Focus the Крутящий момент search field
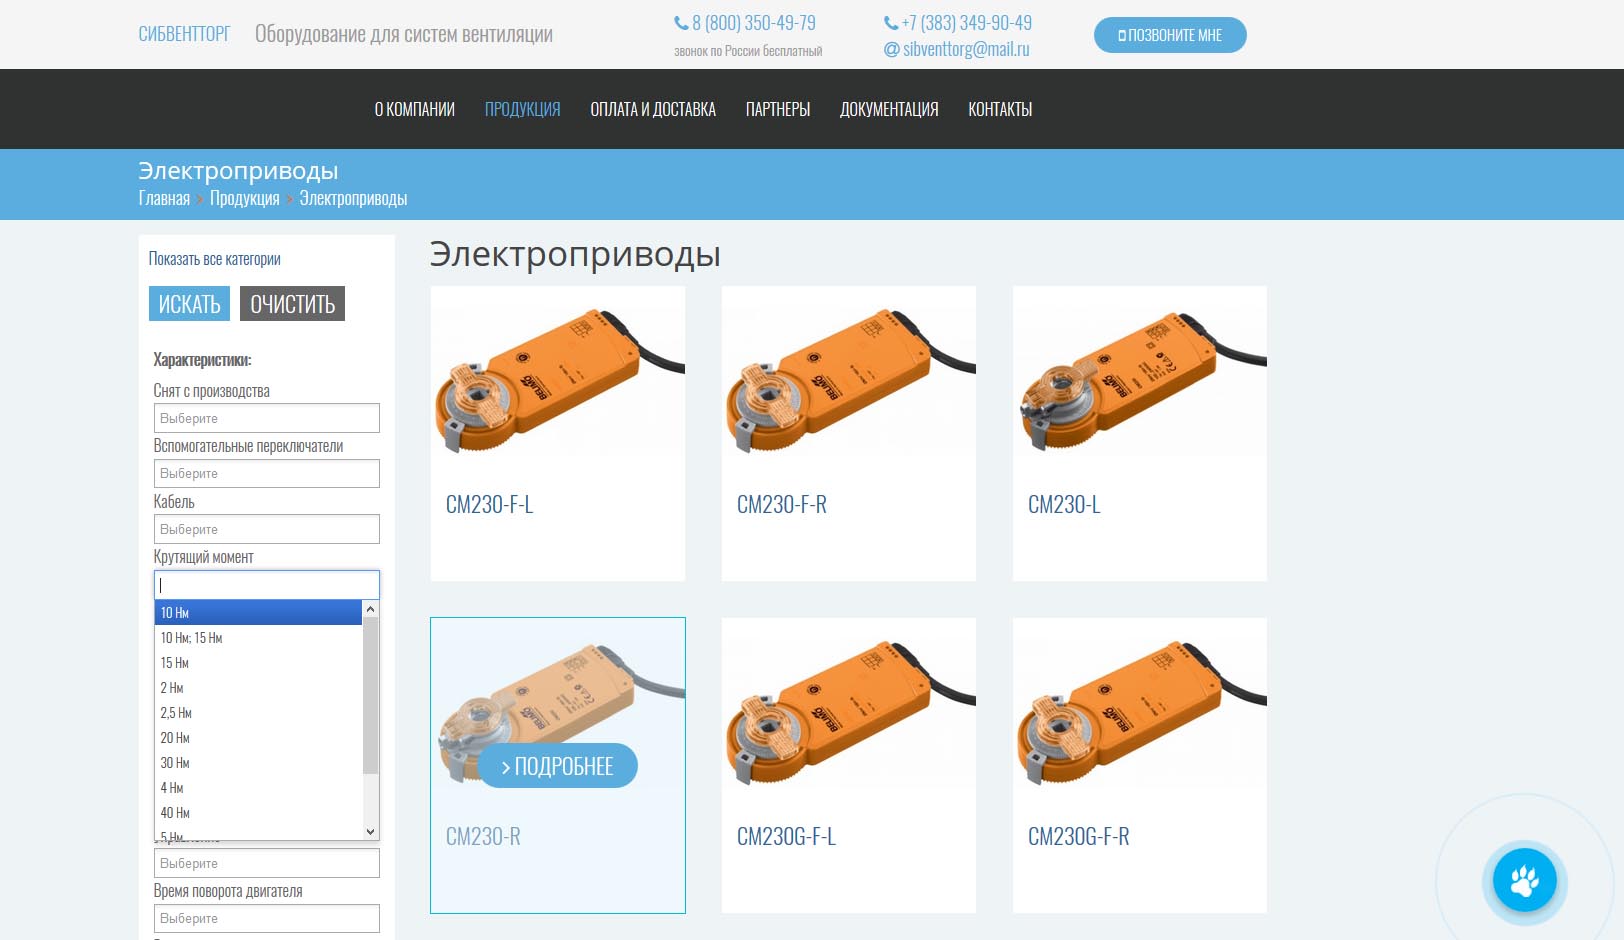Image resolution: width=1624 pixels, height=940 pixels. pos(267,585)
